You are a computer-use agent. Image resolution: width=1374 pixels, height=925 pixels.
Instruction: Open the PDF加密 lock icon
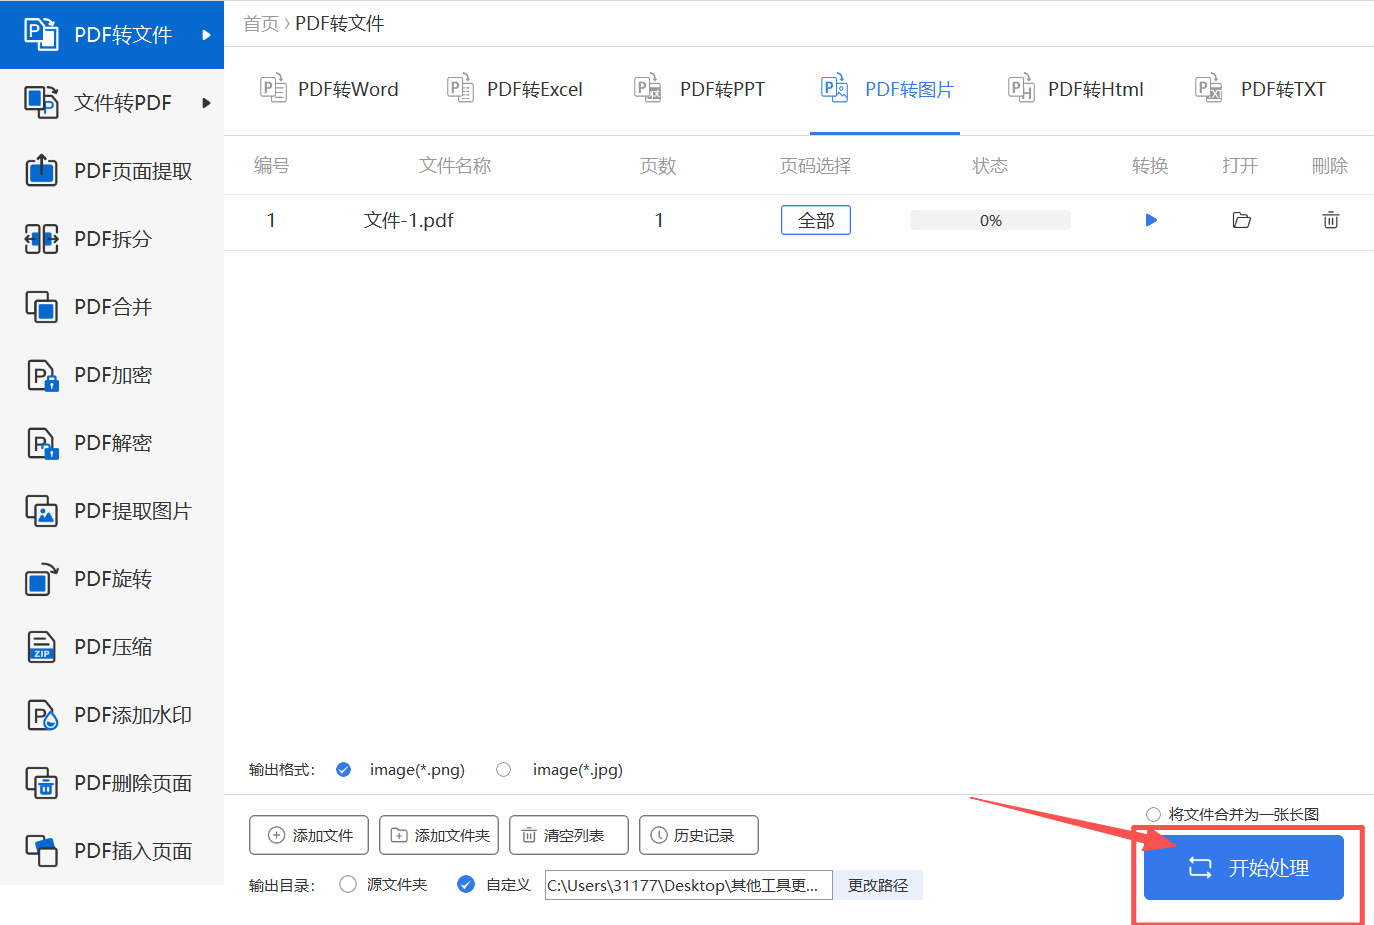click(x=41, y=375)
